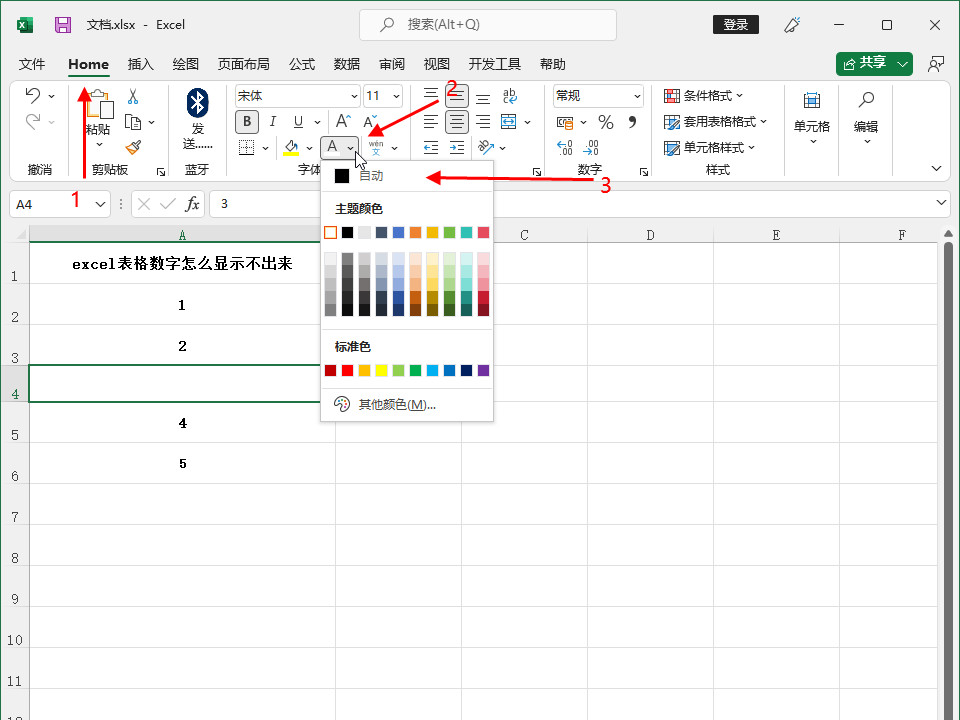The width and height of the screenshot is (960, 720).
Task: Click the percent style icon
Action: pyautogui.click(x=606, y=122)
